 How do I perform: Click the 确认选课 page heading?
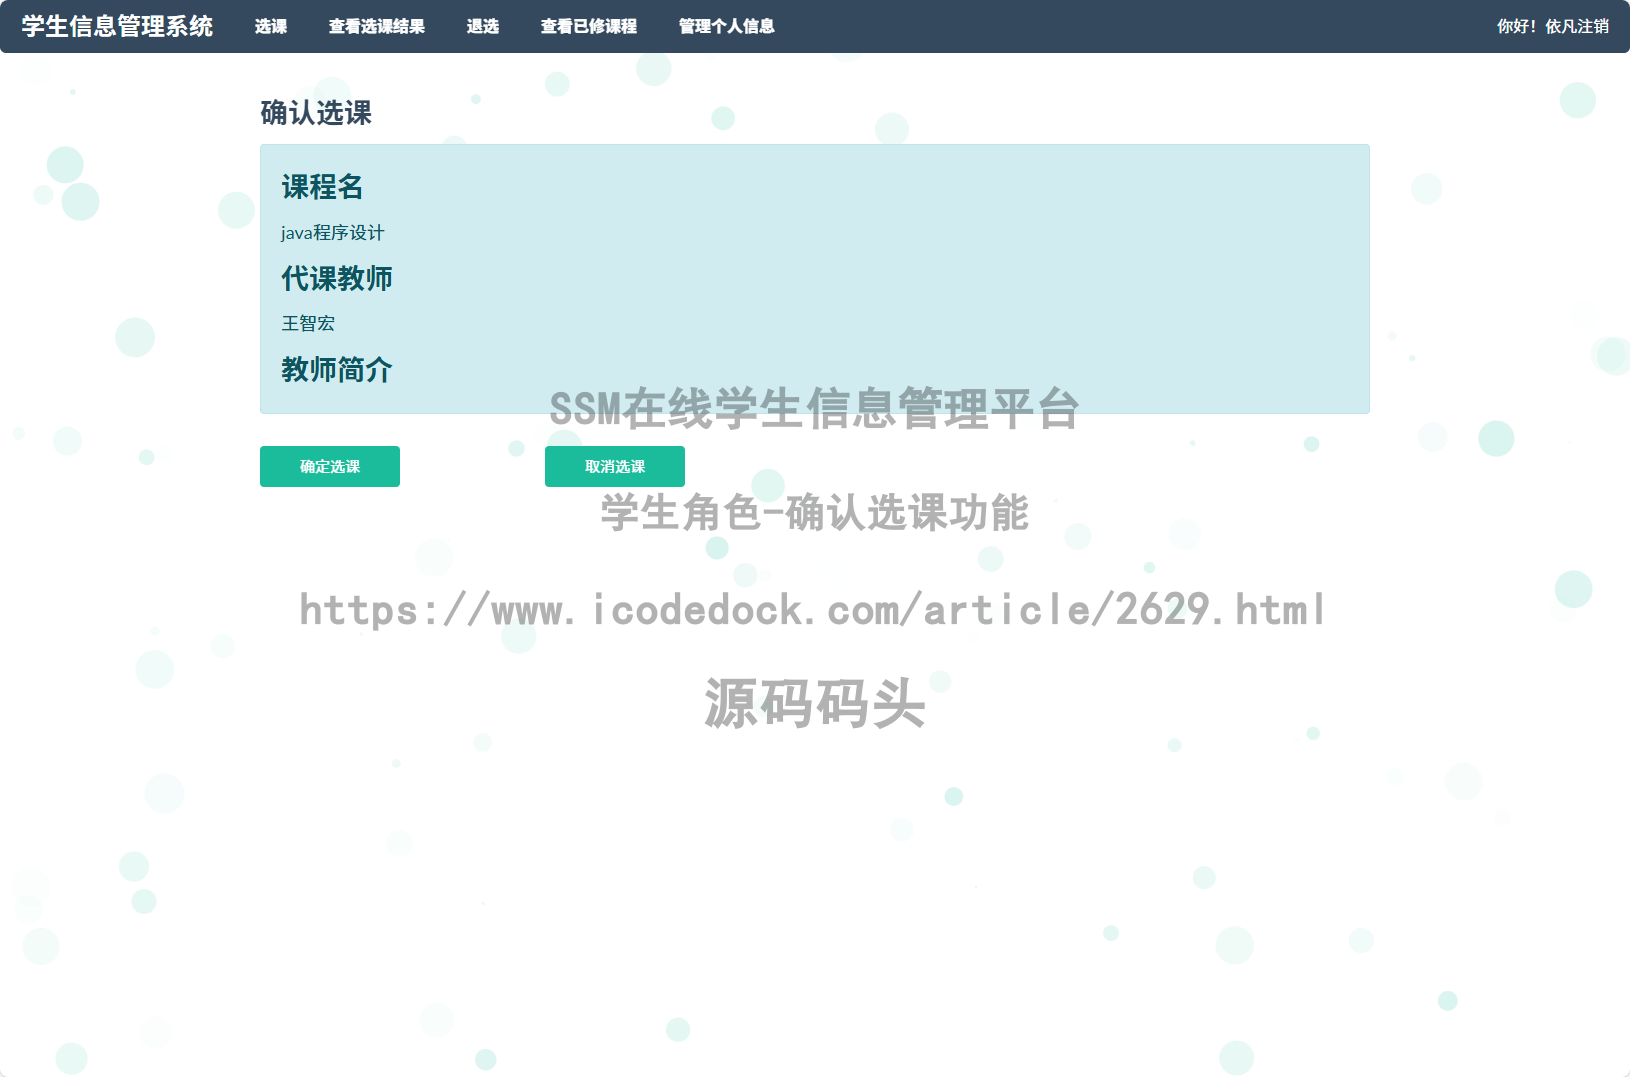click(x=316, y=113)
